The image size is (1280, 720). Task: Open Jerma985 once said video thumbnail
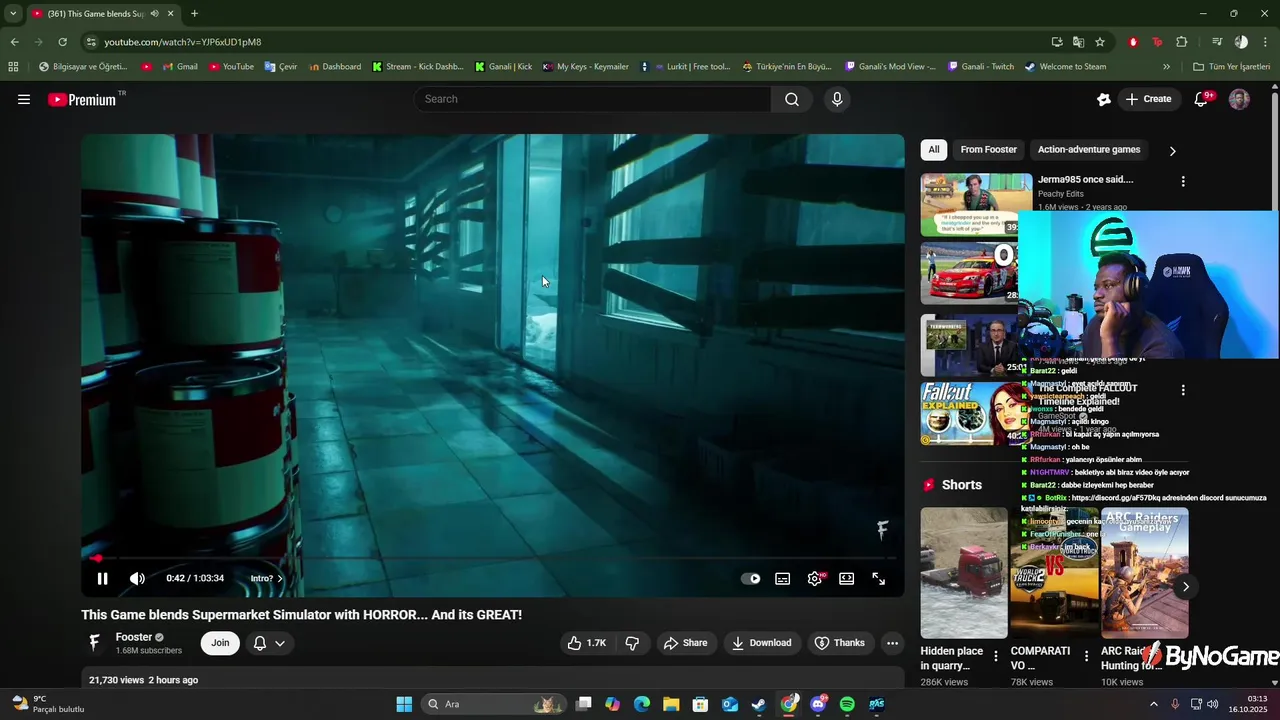click(976, 204)
